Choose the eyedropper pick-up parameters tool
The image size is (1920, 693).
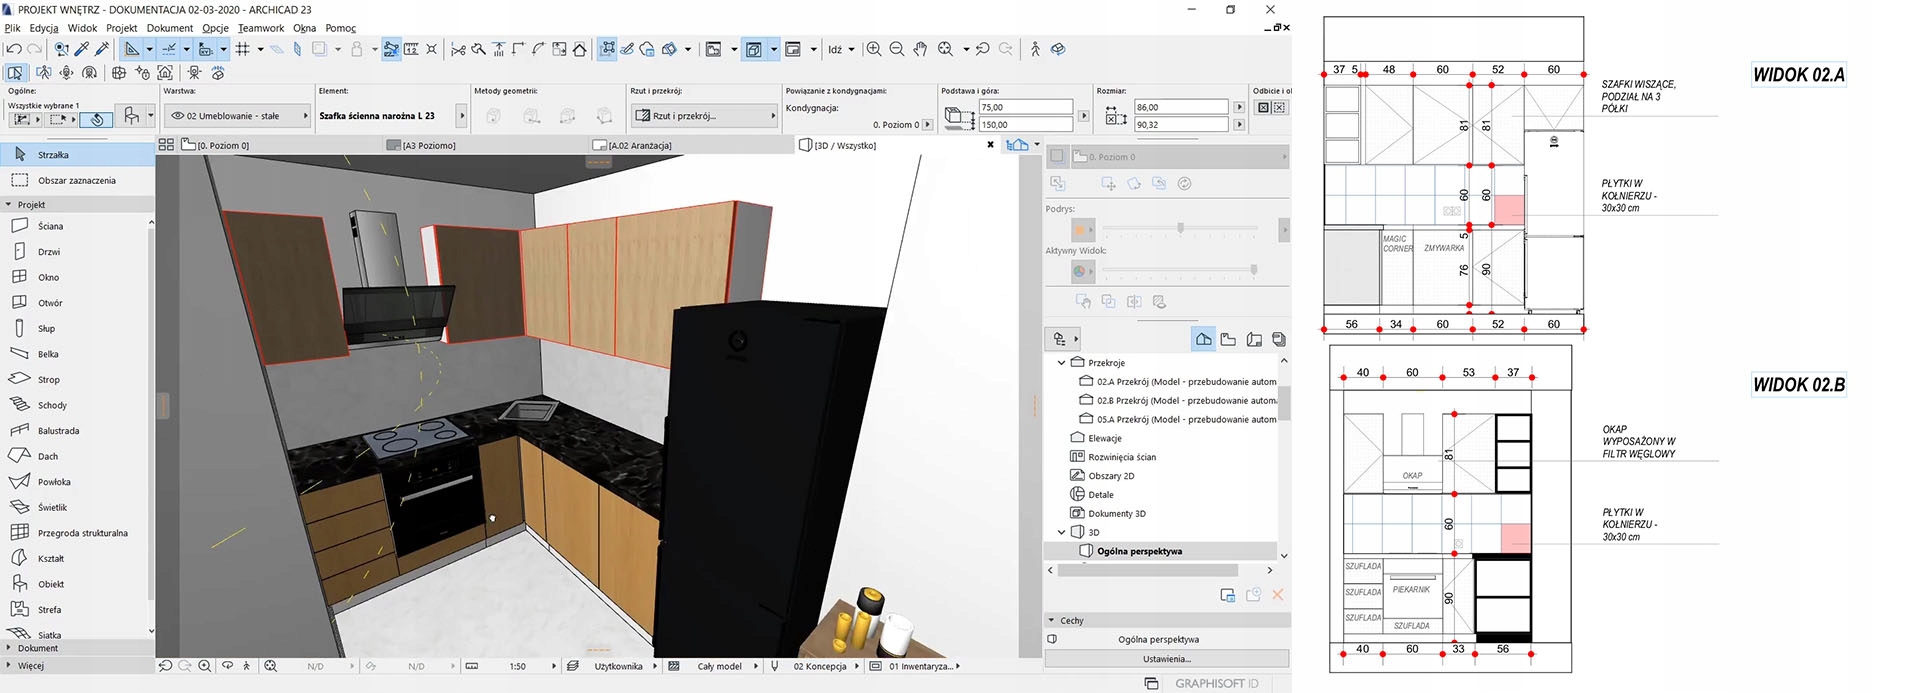point(82,49)
